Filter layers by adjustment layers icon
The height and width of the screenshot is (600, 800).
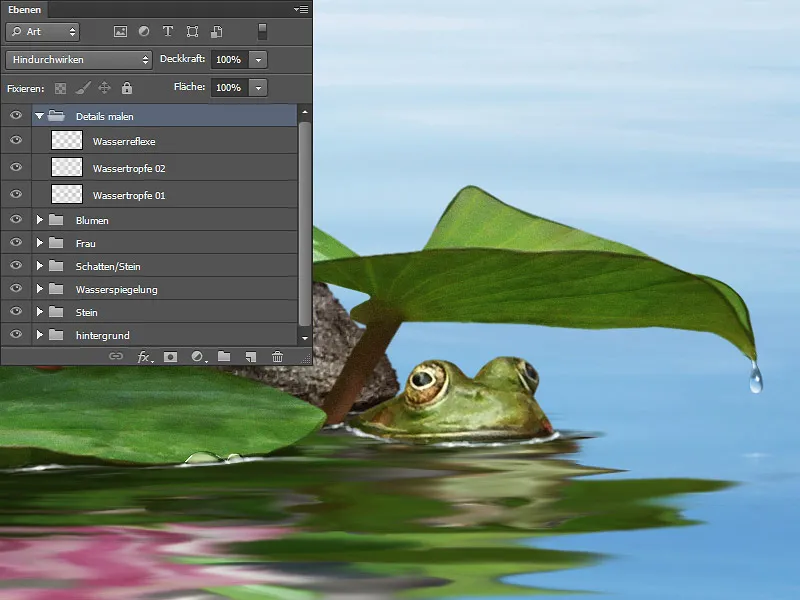(x=144, y=32)
